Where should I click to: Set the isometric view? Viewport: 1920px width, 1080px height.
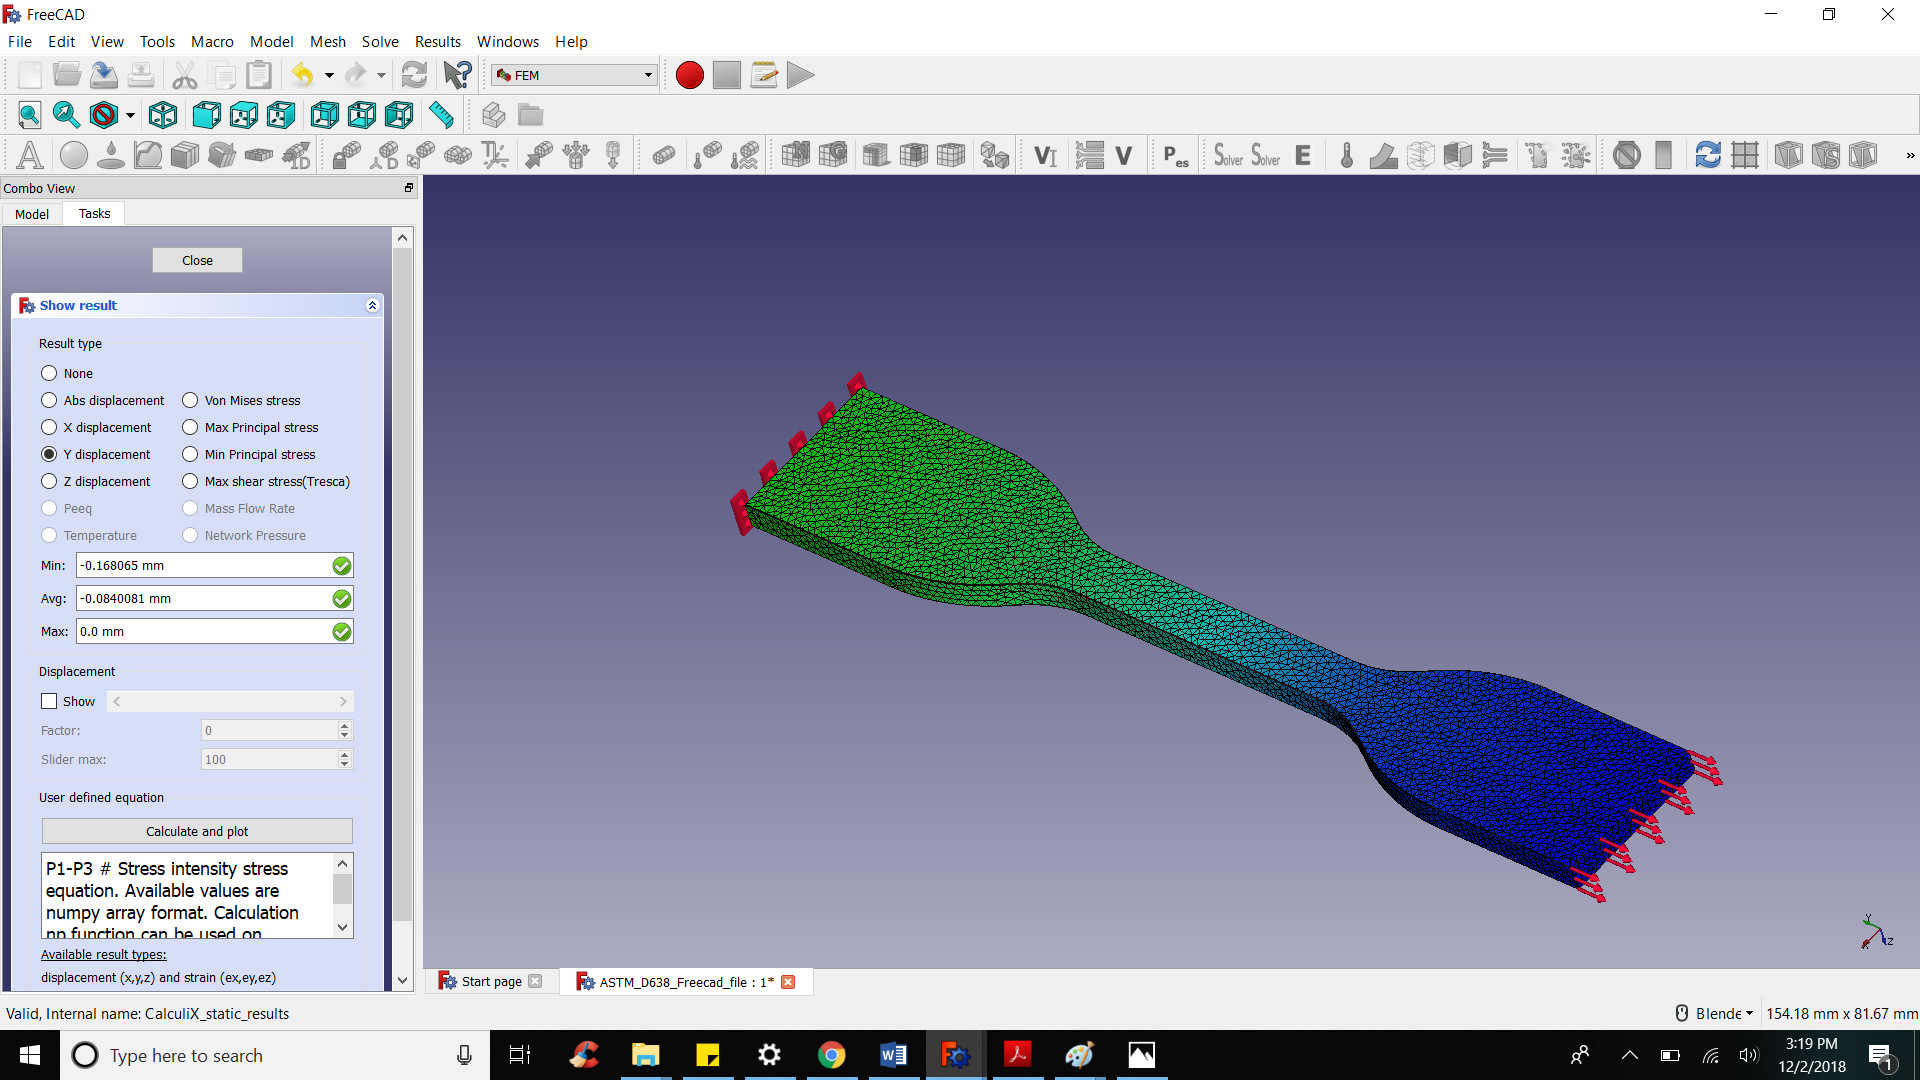tap(163, 115)
